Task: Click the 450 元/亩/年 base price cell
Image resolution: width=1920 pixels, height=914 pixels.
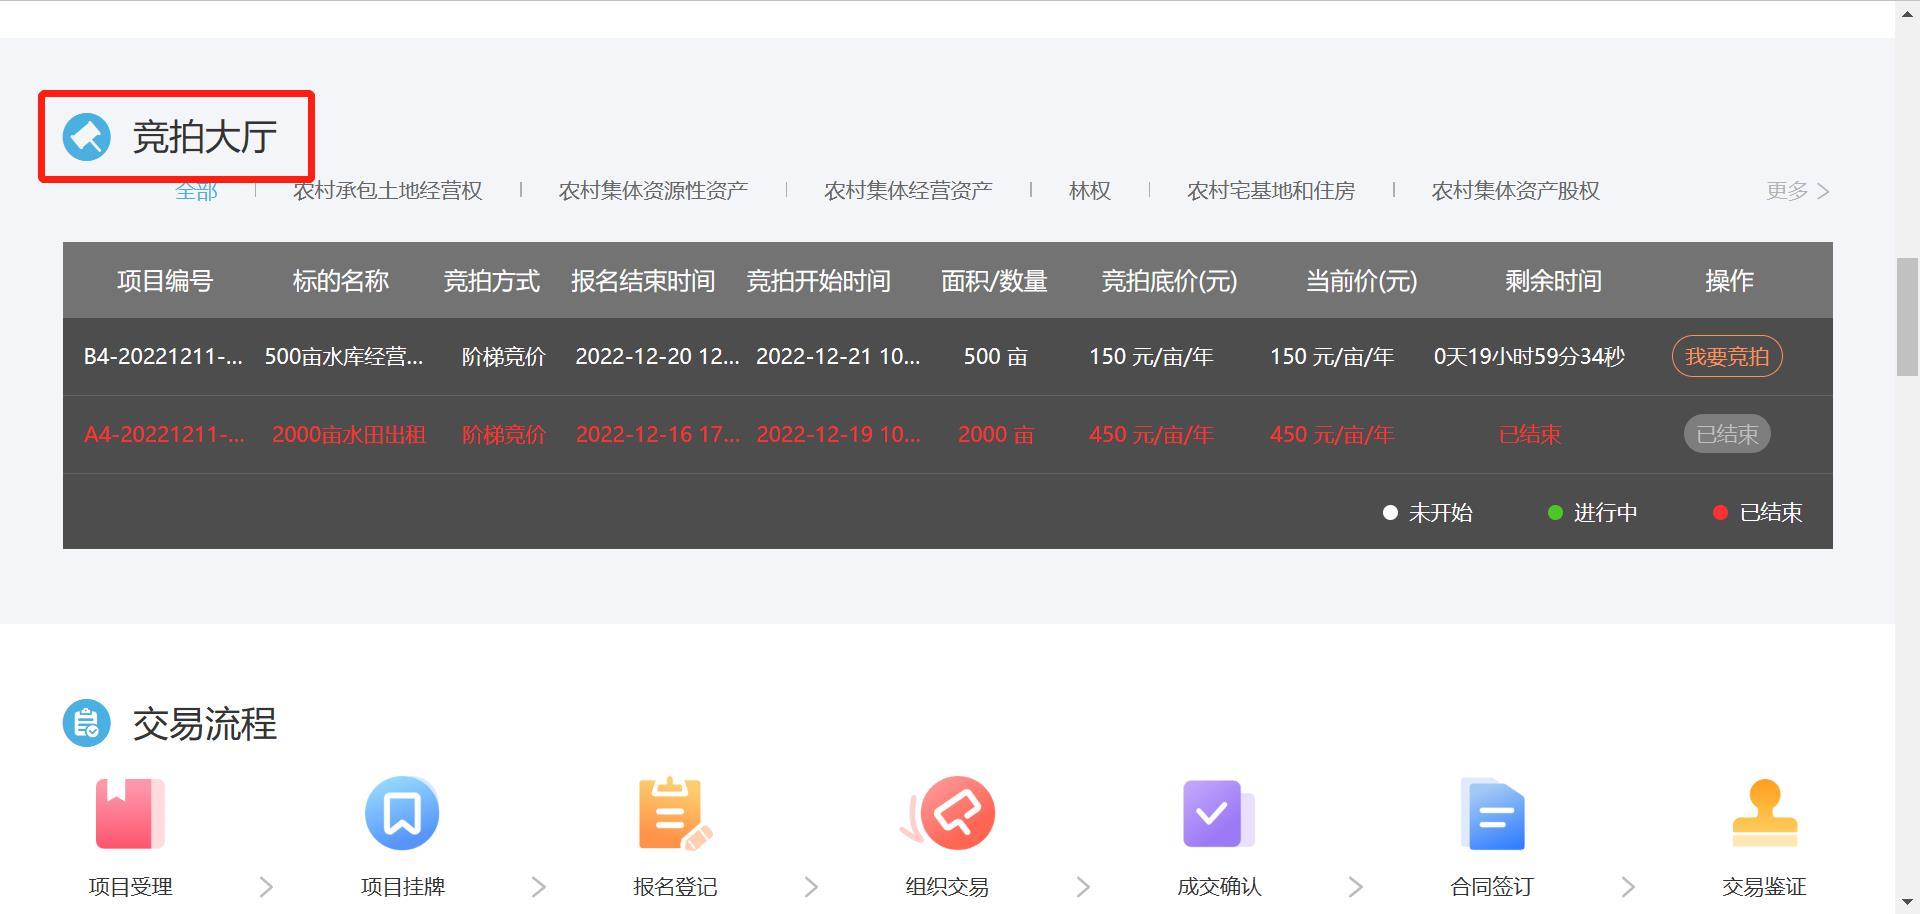Action: (1151, 435)
